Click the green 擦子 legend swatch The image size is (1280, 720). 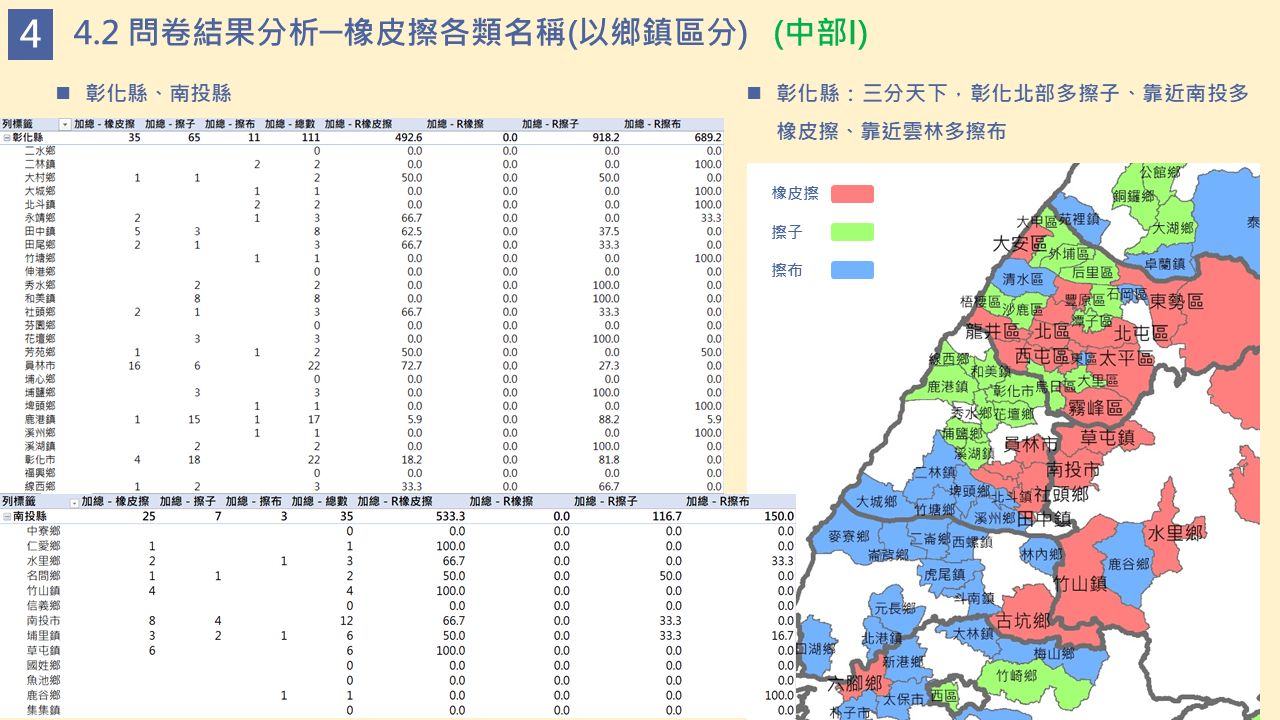pos(852,232)
